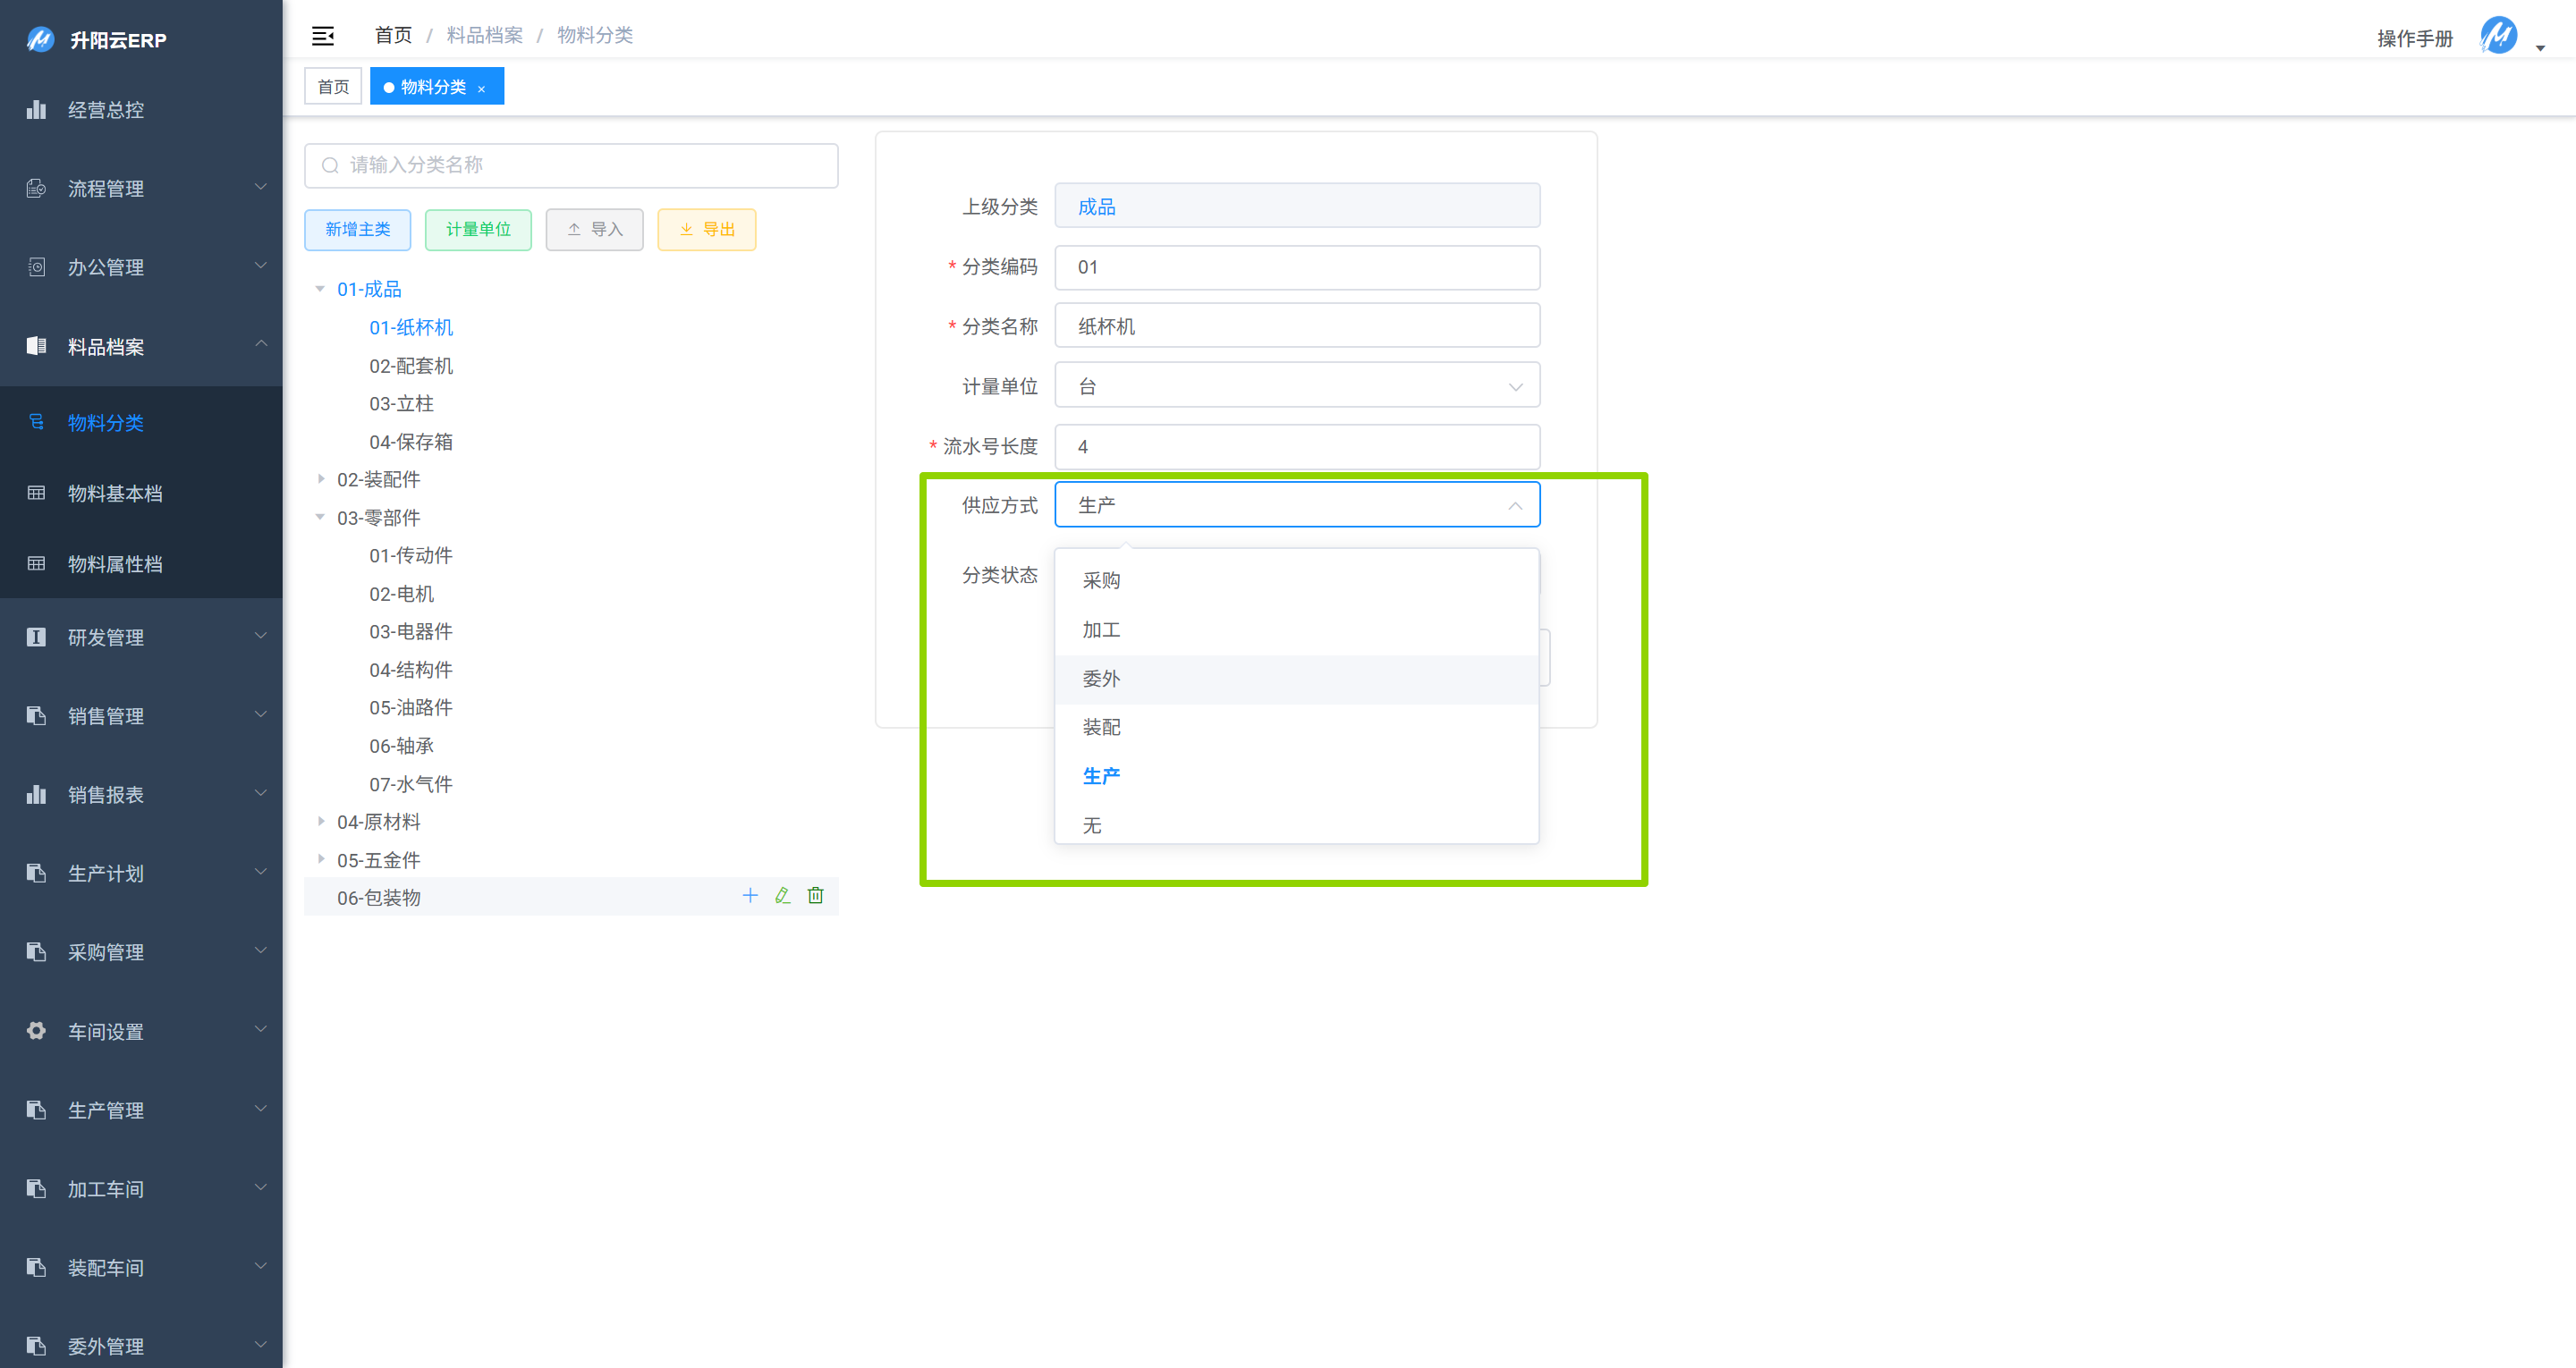Click the 请输入分类名称 search field
The width and height of the screenshot is (2576, 1368).
(571, 165)
